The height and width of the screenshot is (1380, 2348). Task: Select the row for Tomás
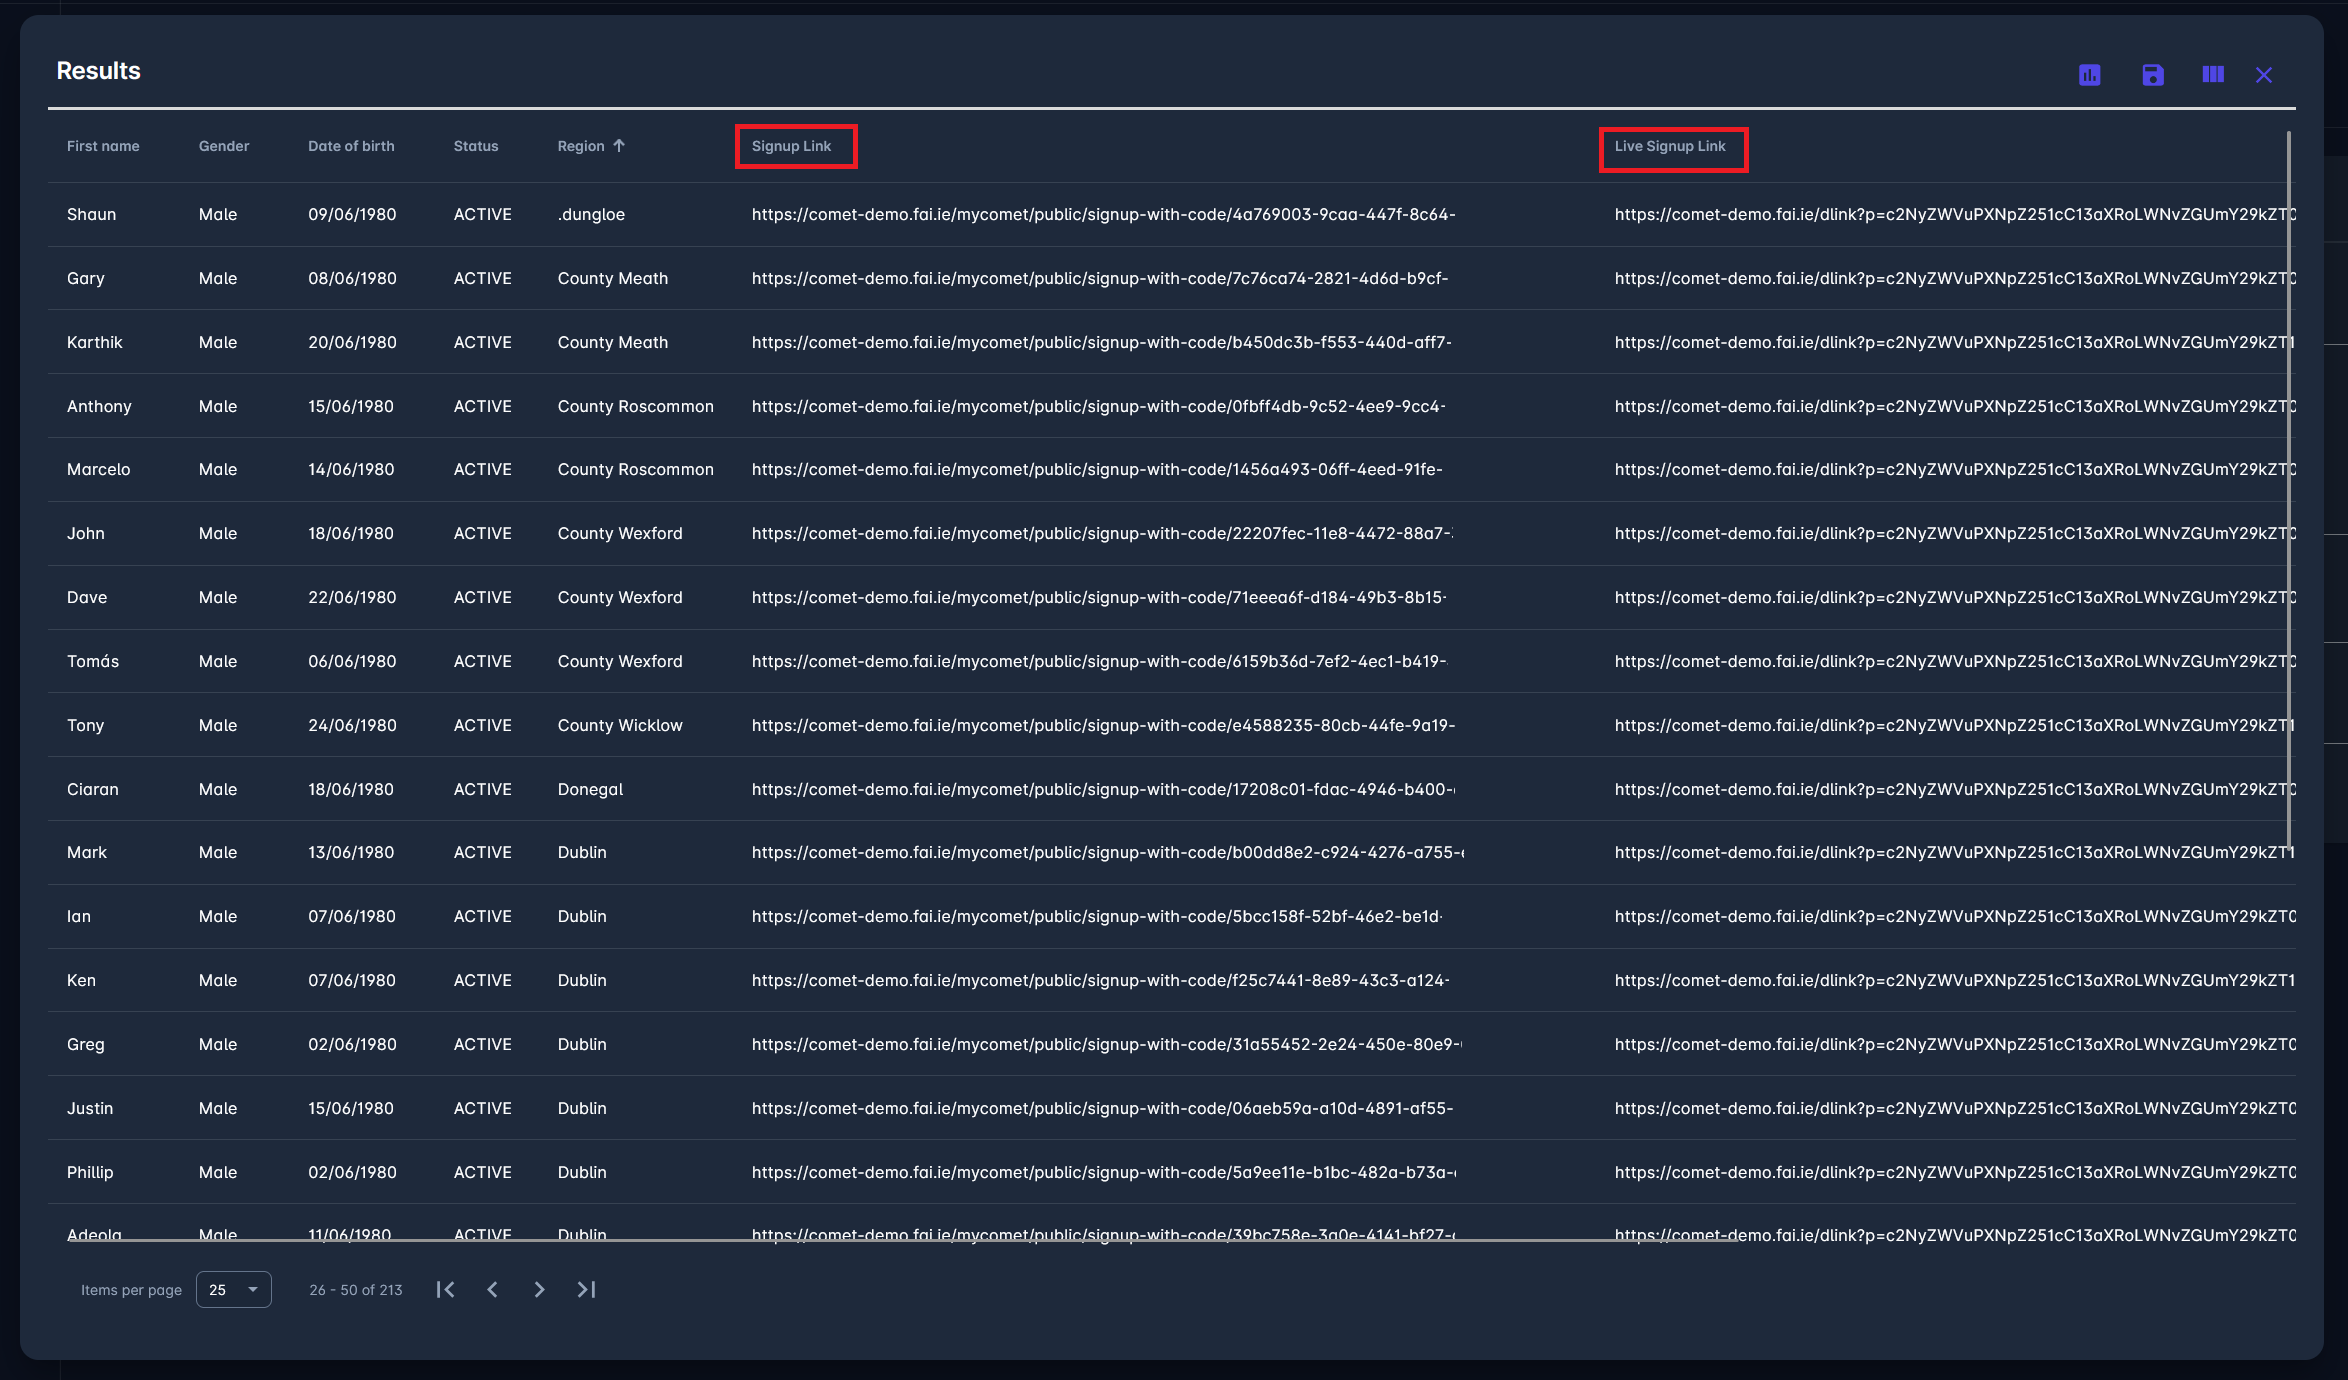tap(93, 661)
